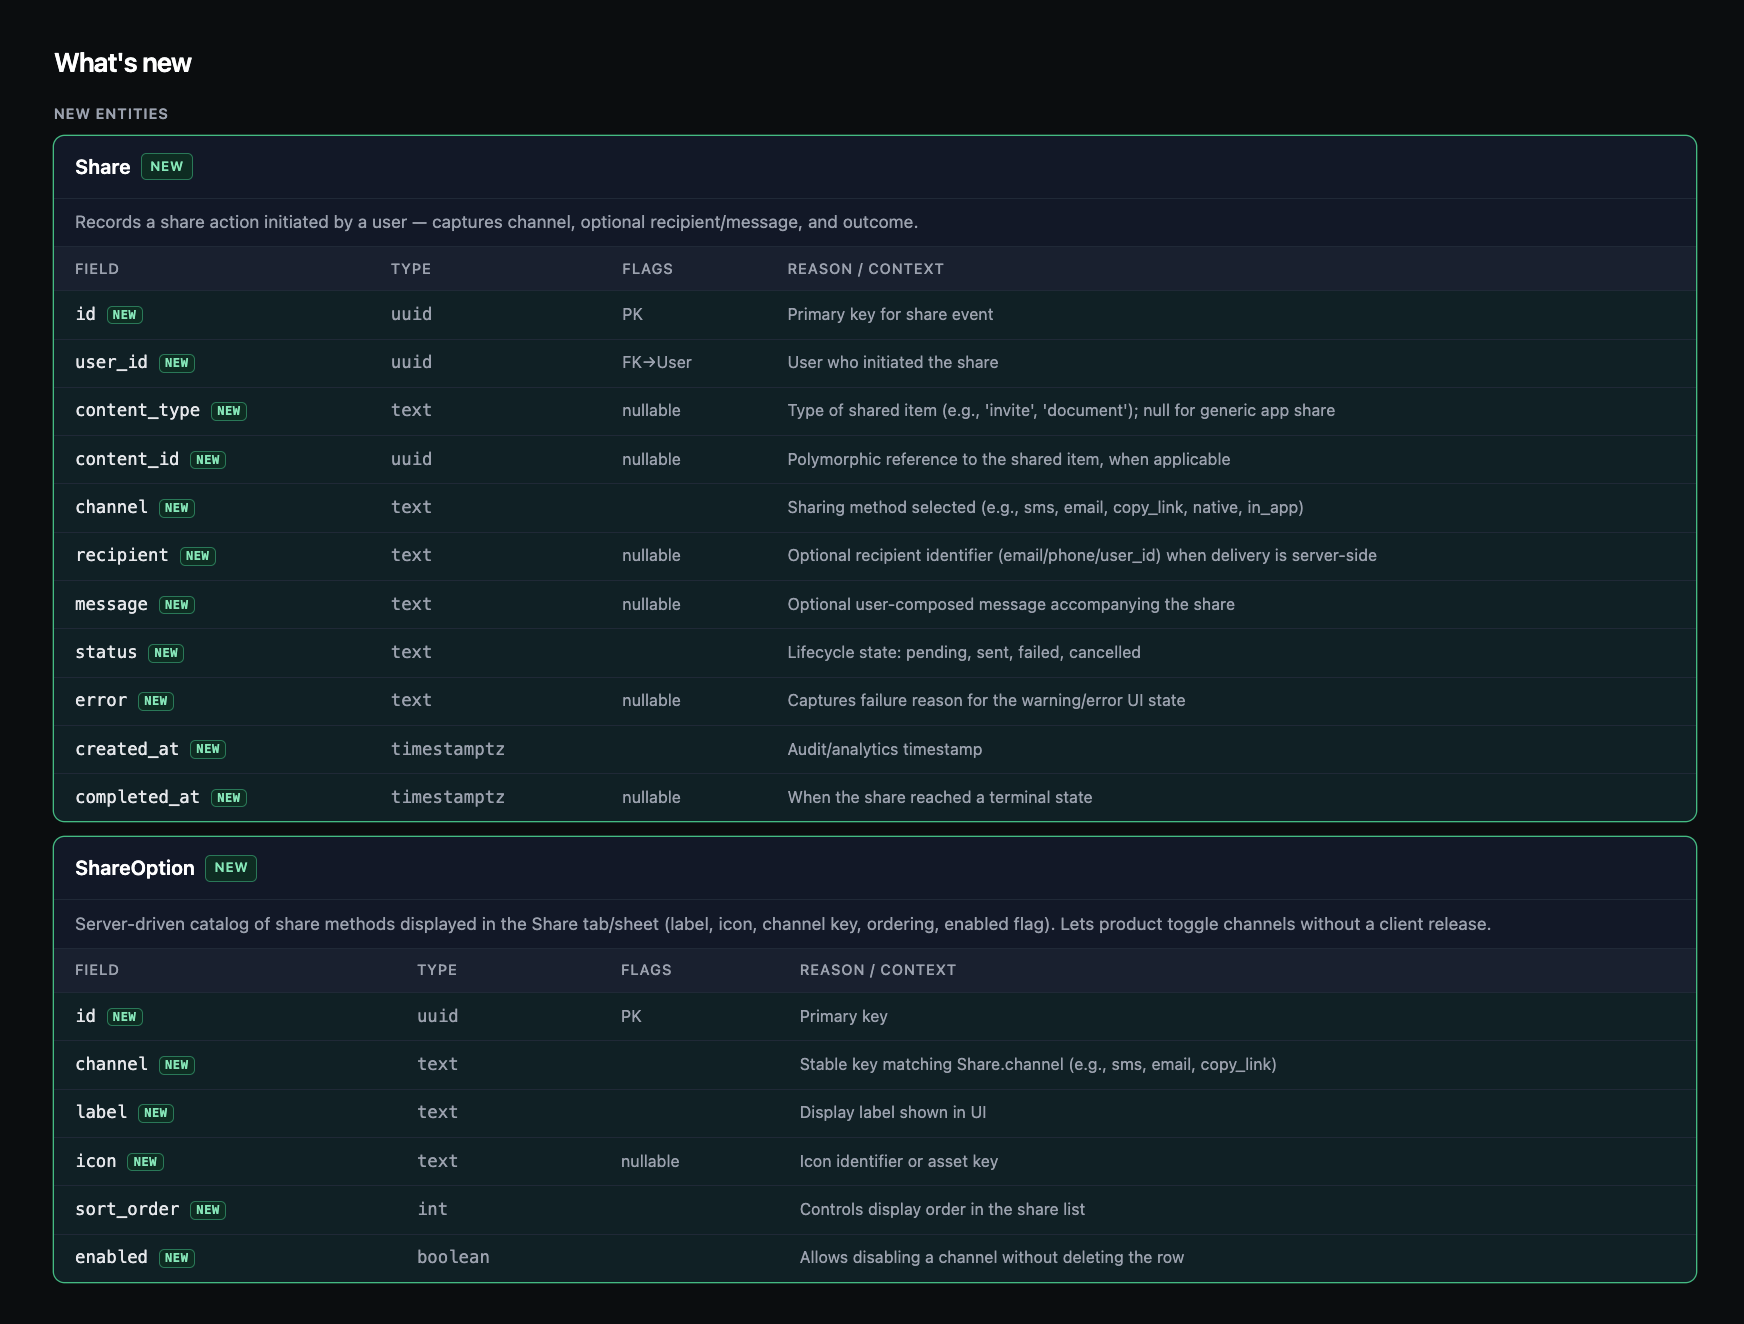The height and width of the screenshot is (1324, 1744).
Task: Click "Allows disabling a channel without deleting the row"
Action: [992, 1257]
